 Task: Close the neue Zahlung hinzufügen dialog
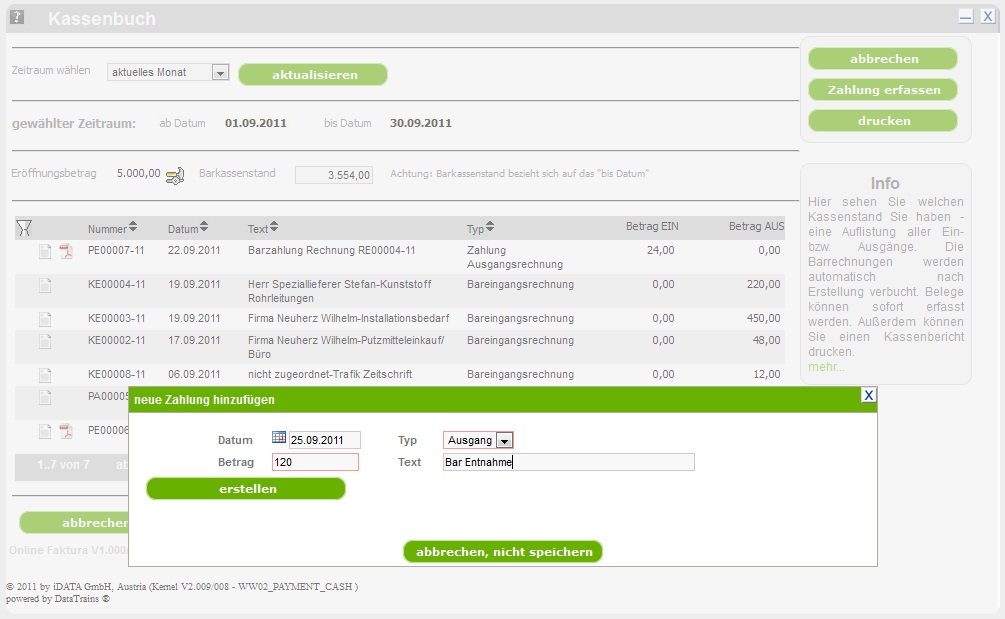coord(868,395)
